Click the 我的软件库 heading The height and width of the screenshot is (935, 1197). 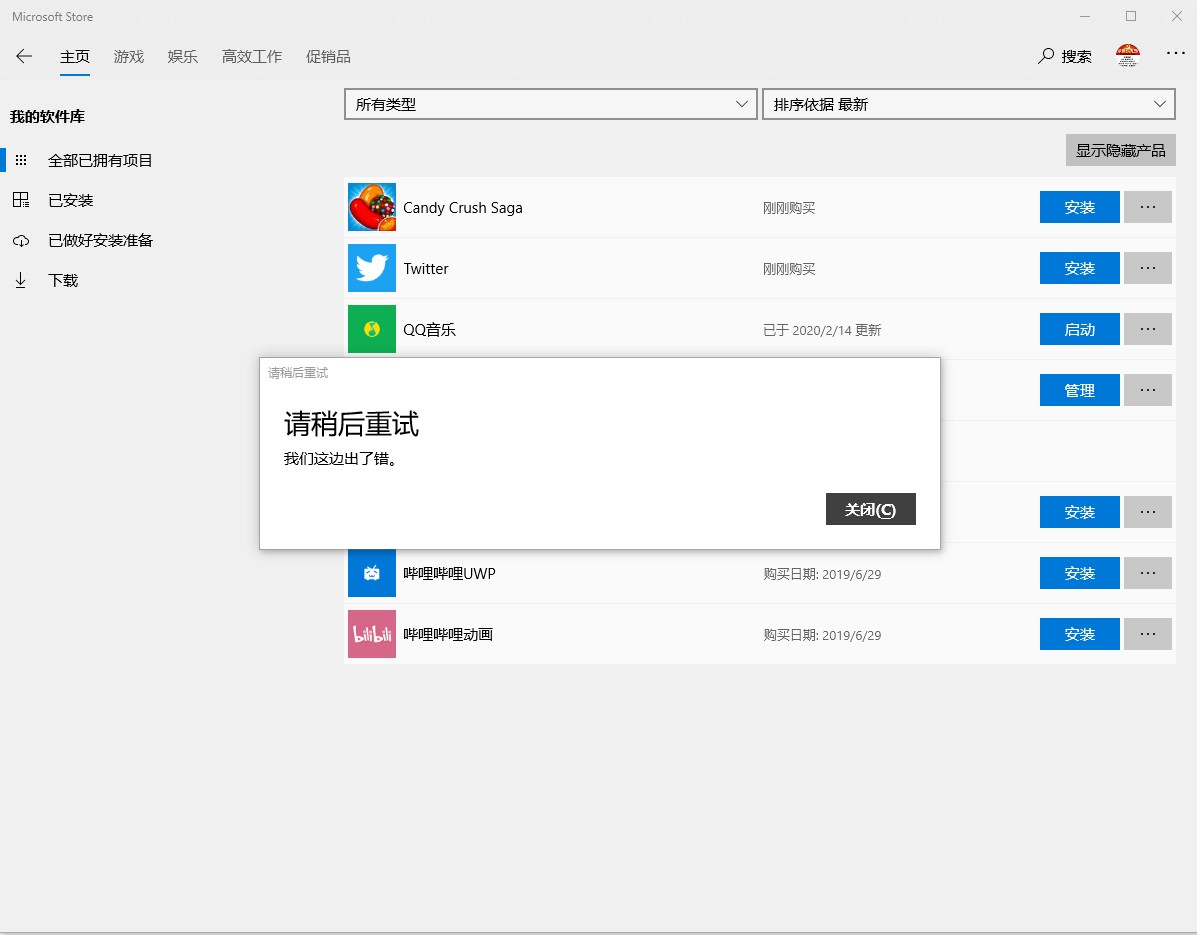47,117
